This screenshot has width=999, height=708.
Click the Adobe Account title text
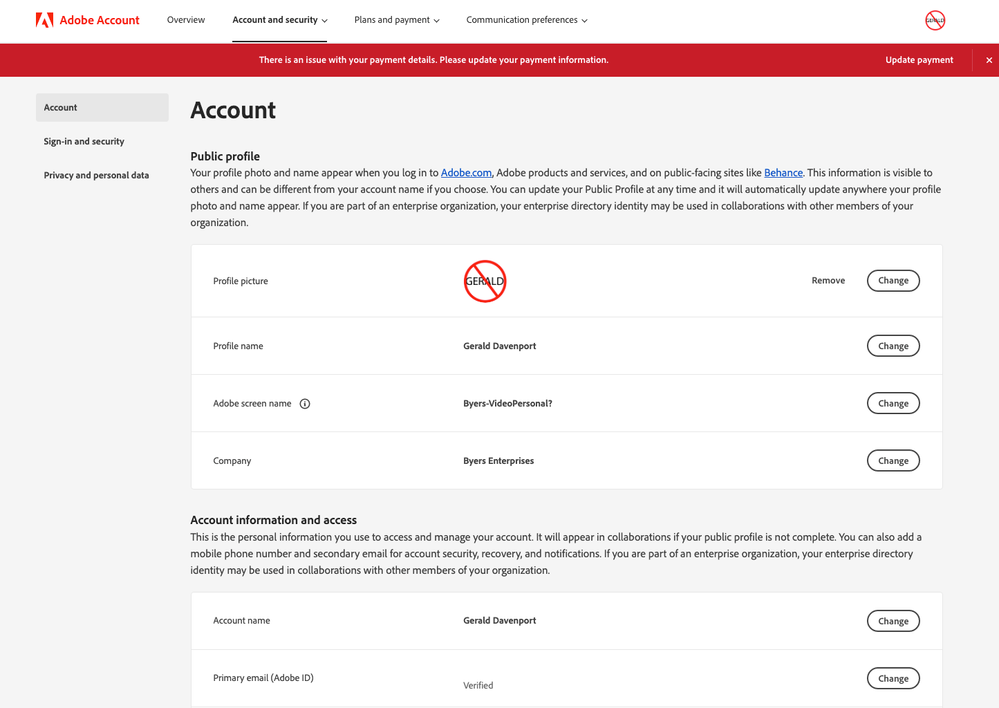pos(99,20)
